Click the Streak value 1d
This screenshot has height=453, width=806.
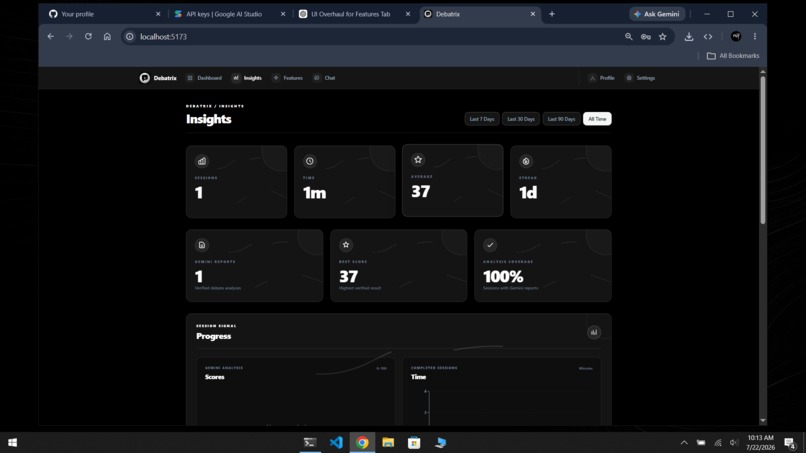(x=528, y=192)
